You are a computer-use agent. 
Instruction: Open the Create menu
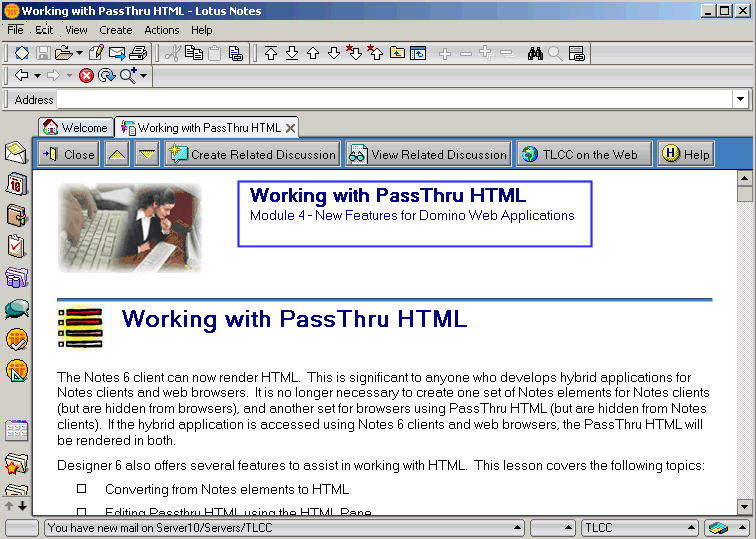[x=116, y=30]
